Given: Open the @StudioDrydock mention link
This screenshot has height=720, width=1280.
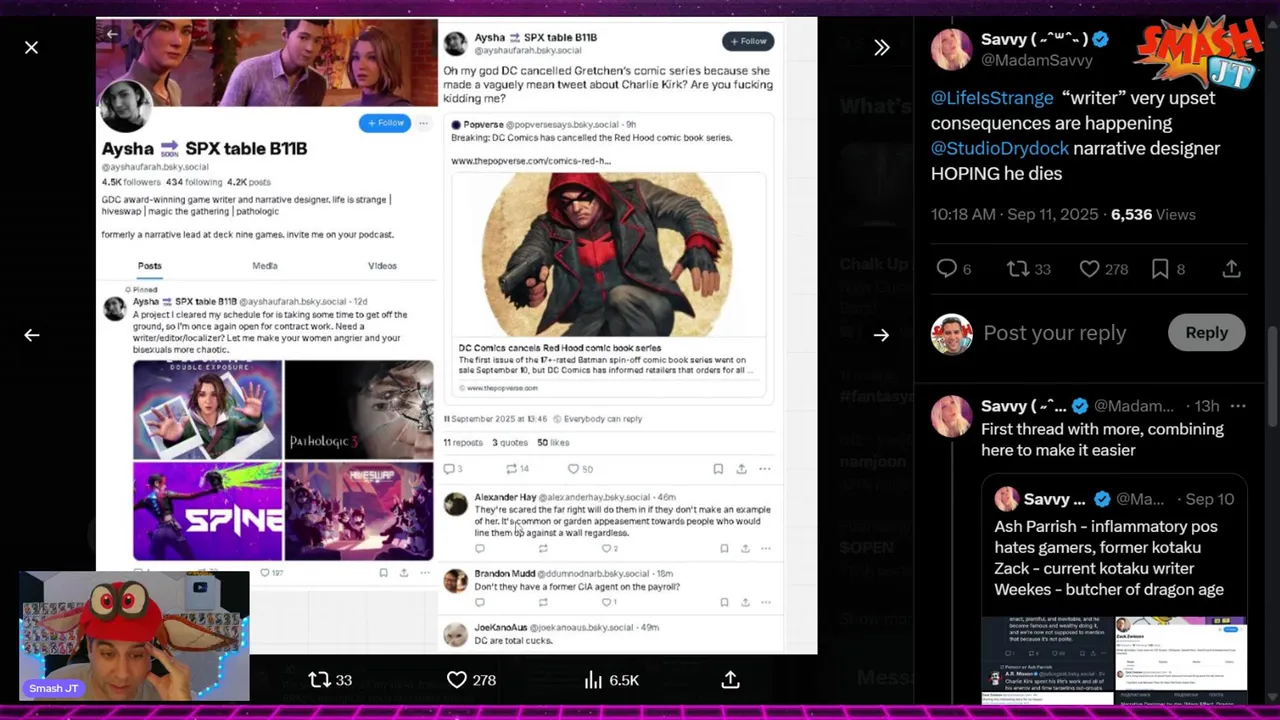Looking at the screenshot, I should [x=1000, y=148].
